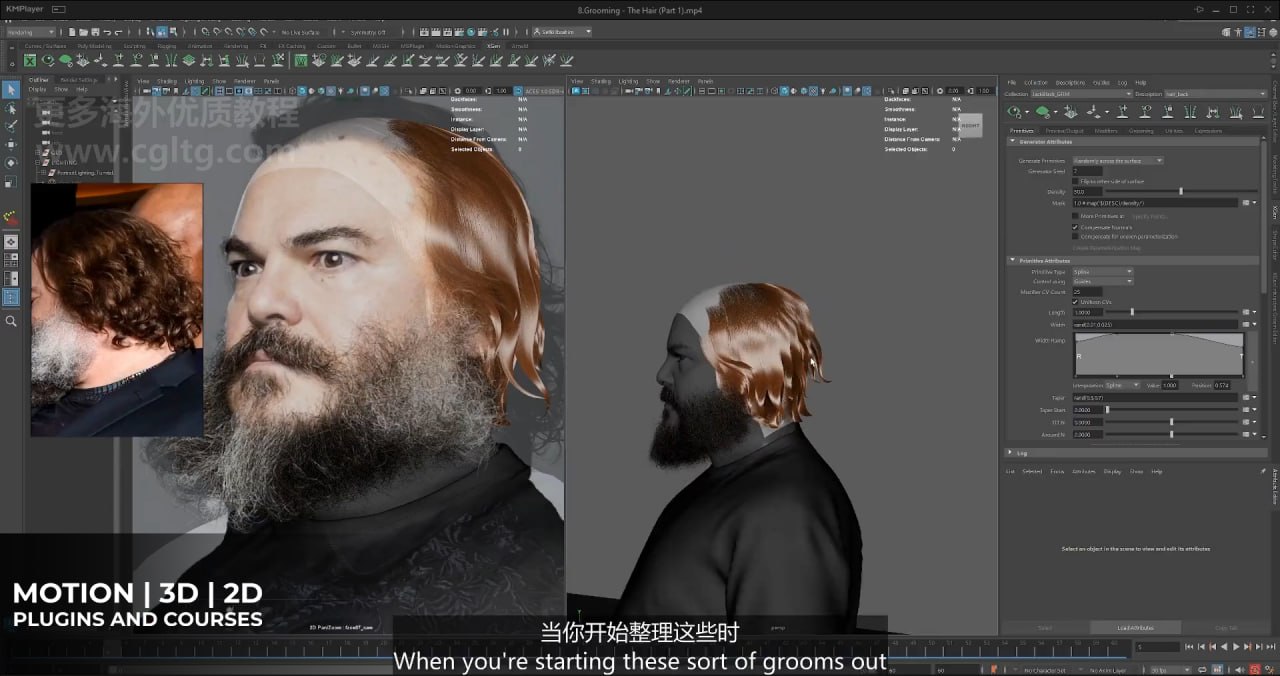Select the arrow Select tool in toolbox
The image size is (1280, 676).
pyautogui.click(x=11, y=90)
